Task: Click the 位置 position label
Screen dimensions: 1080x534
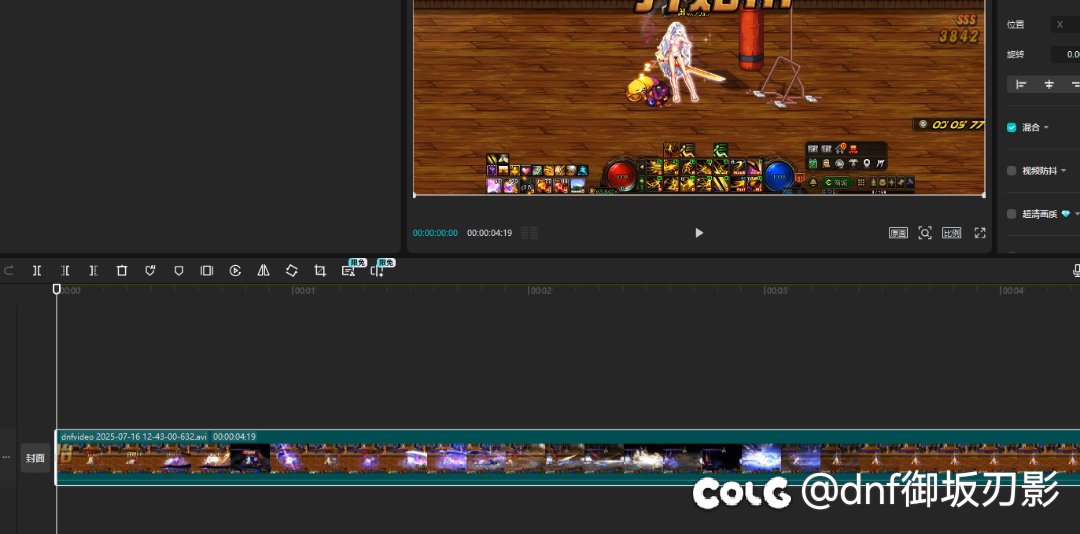Action: (1015, 25)
